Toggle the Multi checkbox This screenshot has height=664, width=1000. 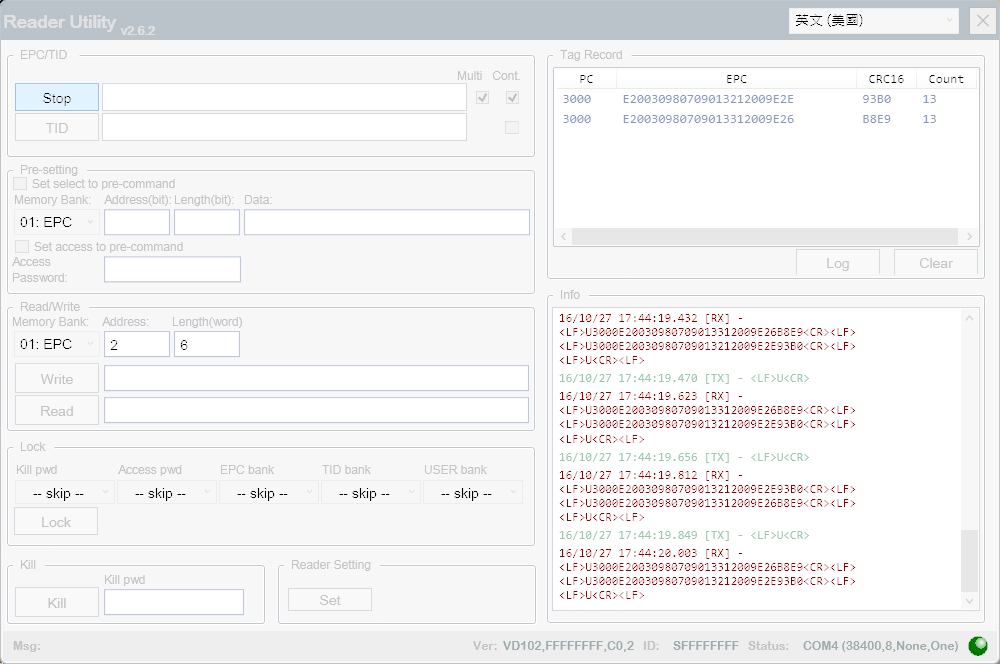tap(483, 98)
